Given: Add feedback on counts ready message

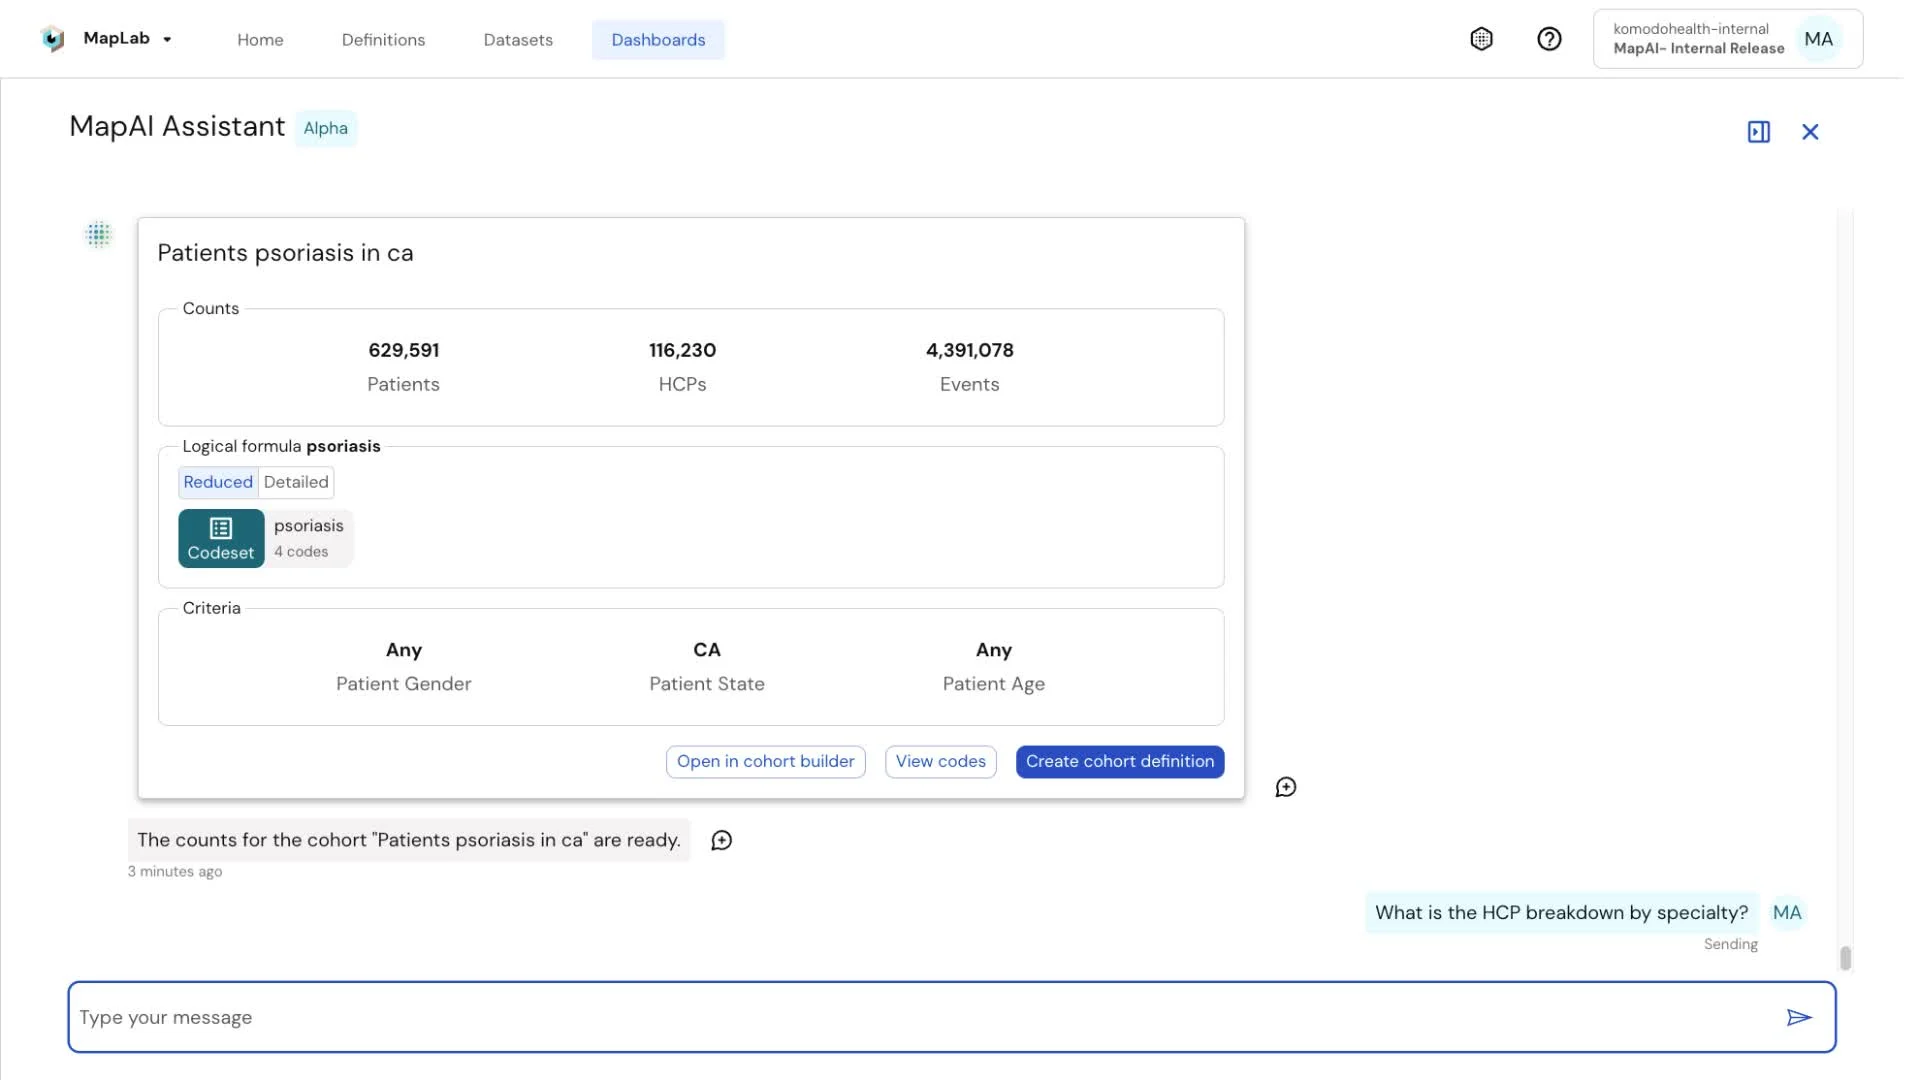Looking at the screenshot, I should [x=721, y=840].
